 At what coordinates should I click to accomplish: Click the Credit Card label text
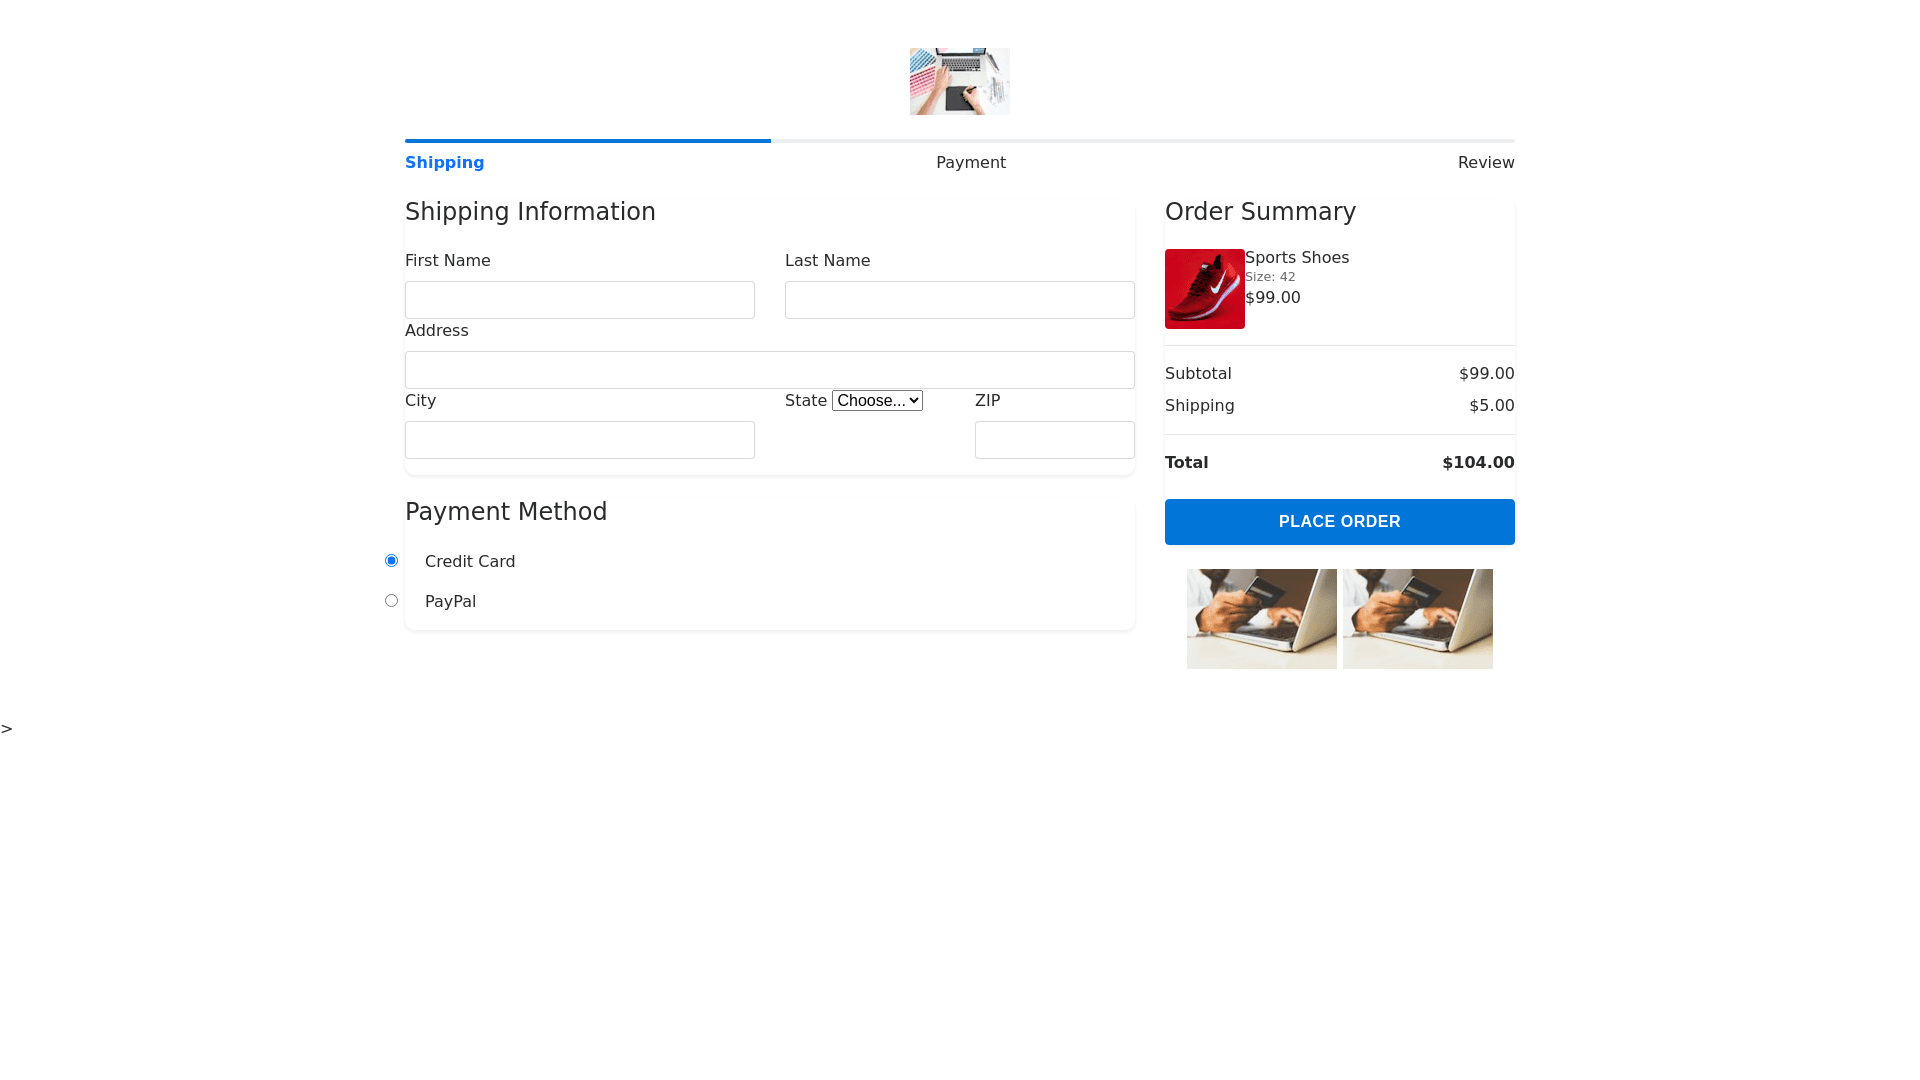point(470,562)
